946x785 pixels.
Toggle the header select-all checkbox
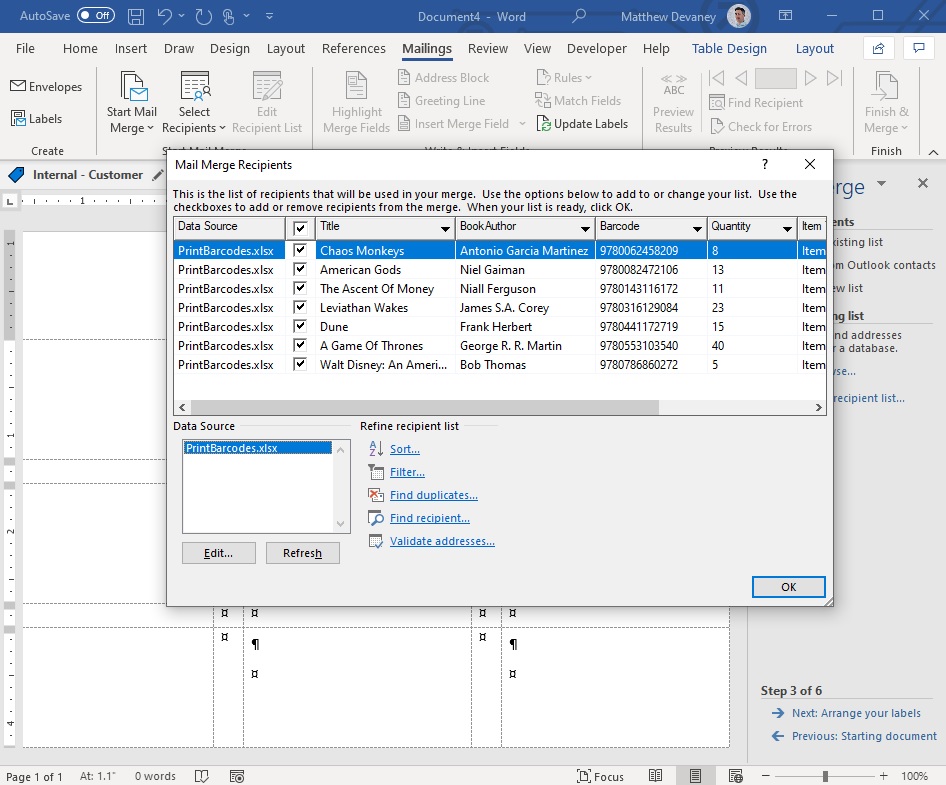pos(300,228)
